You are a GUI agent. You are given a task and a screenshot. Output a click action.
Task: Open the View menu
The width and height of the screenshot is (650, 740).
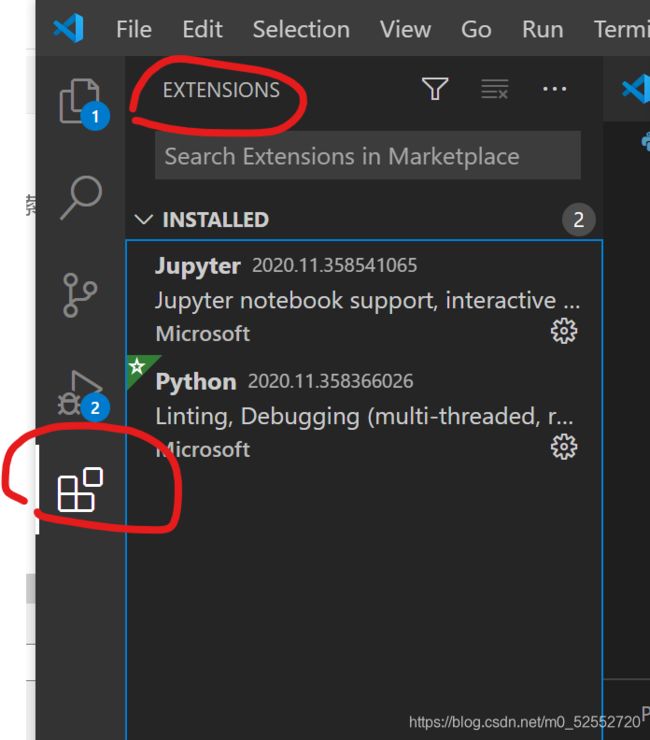405,29
